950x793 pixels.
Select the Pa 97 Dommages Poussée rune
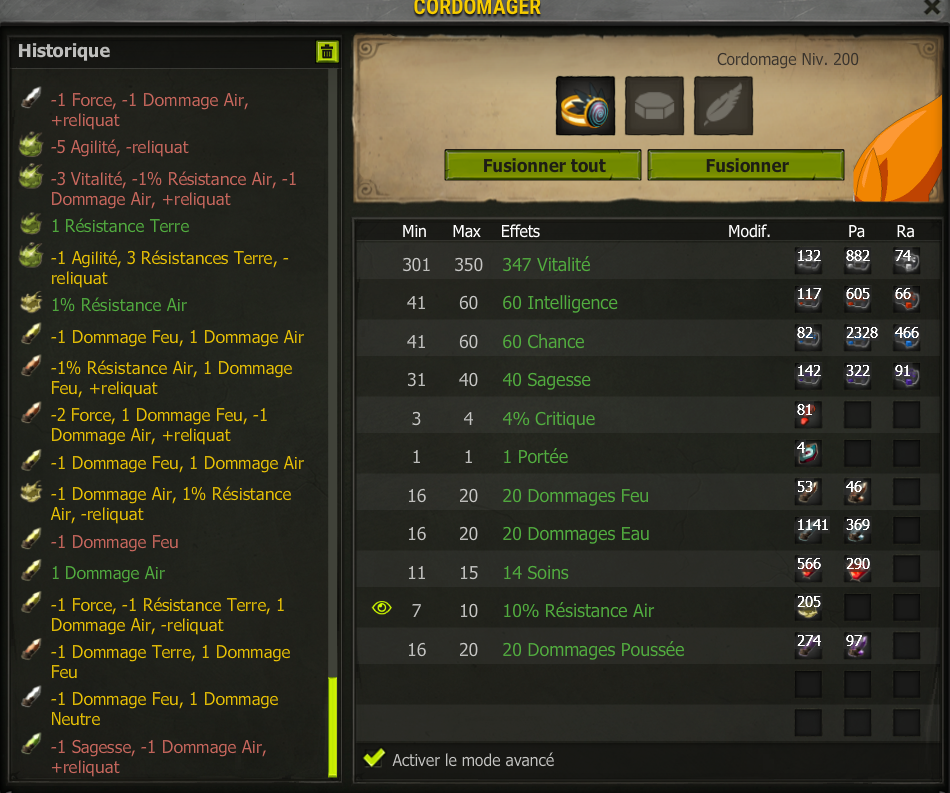point(857,645)
